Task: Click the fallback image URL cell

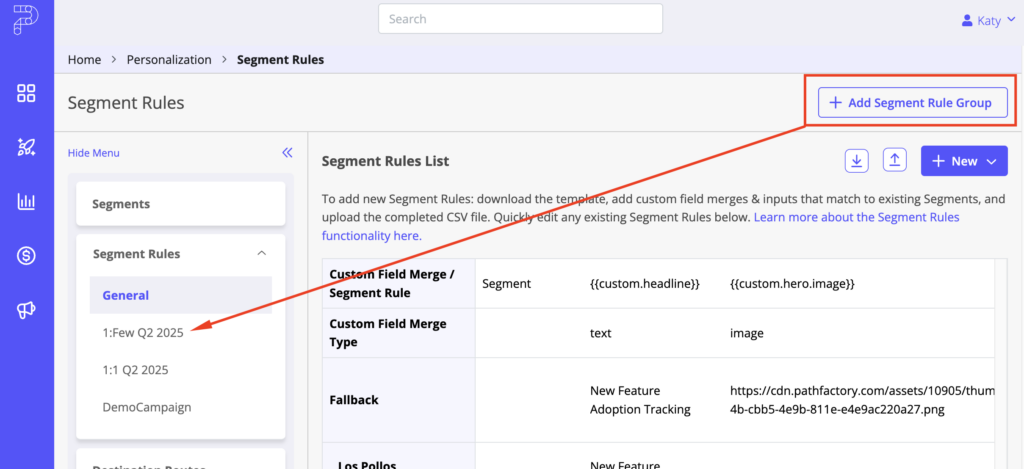Action: [x=862, y=400]
